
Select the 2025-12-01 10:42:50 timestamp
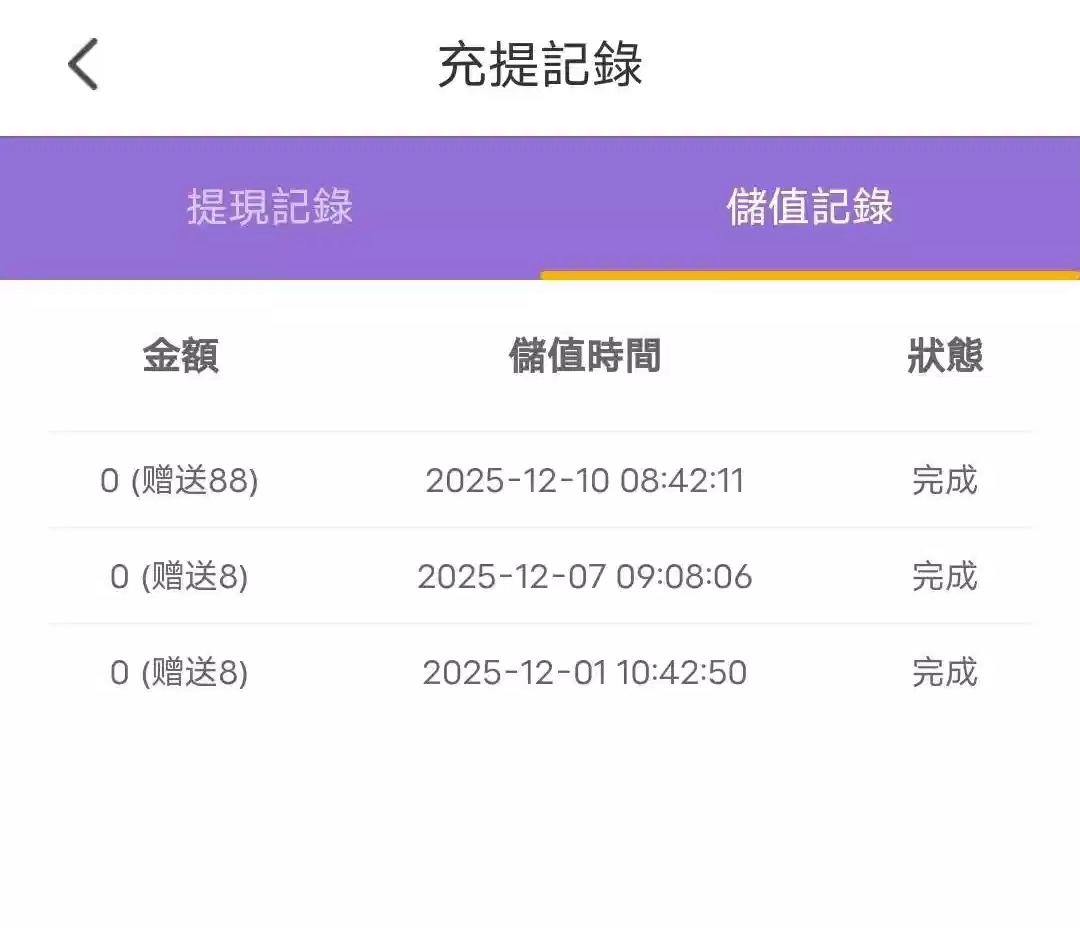click(x=585, y=673)
